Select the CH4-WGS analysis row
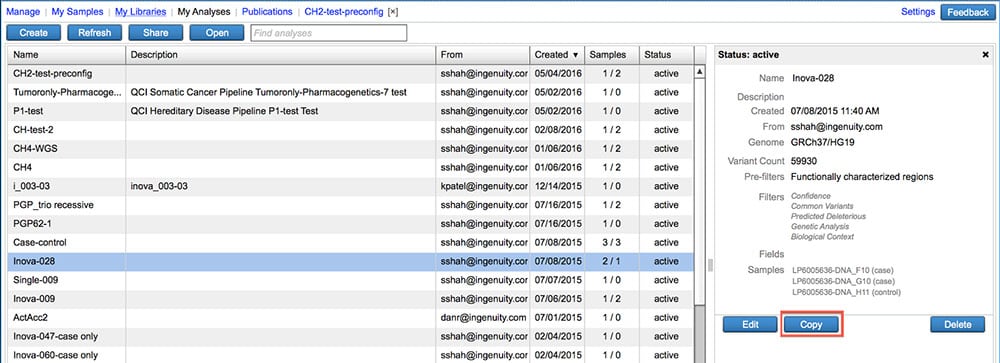The image size is (1000, 363). point(350,149)
